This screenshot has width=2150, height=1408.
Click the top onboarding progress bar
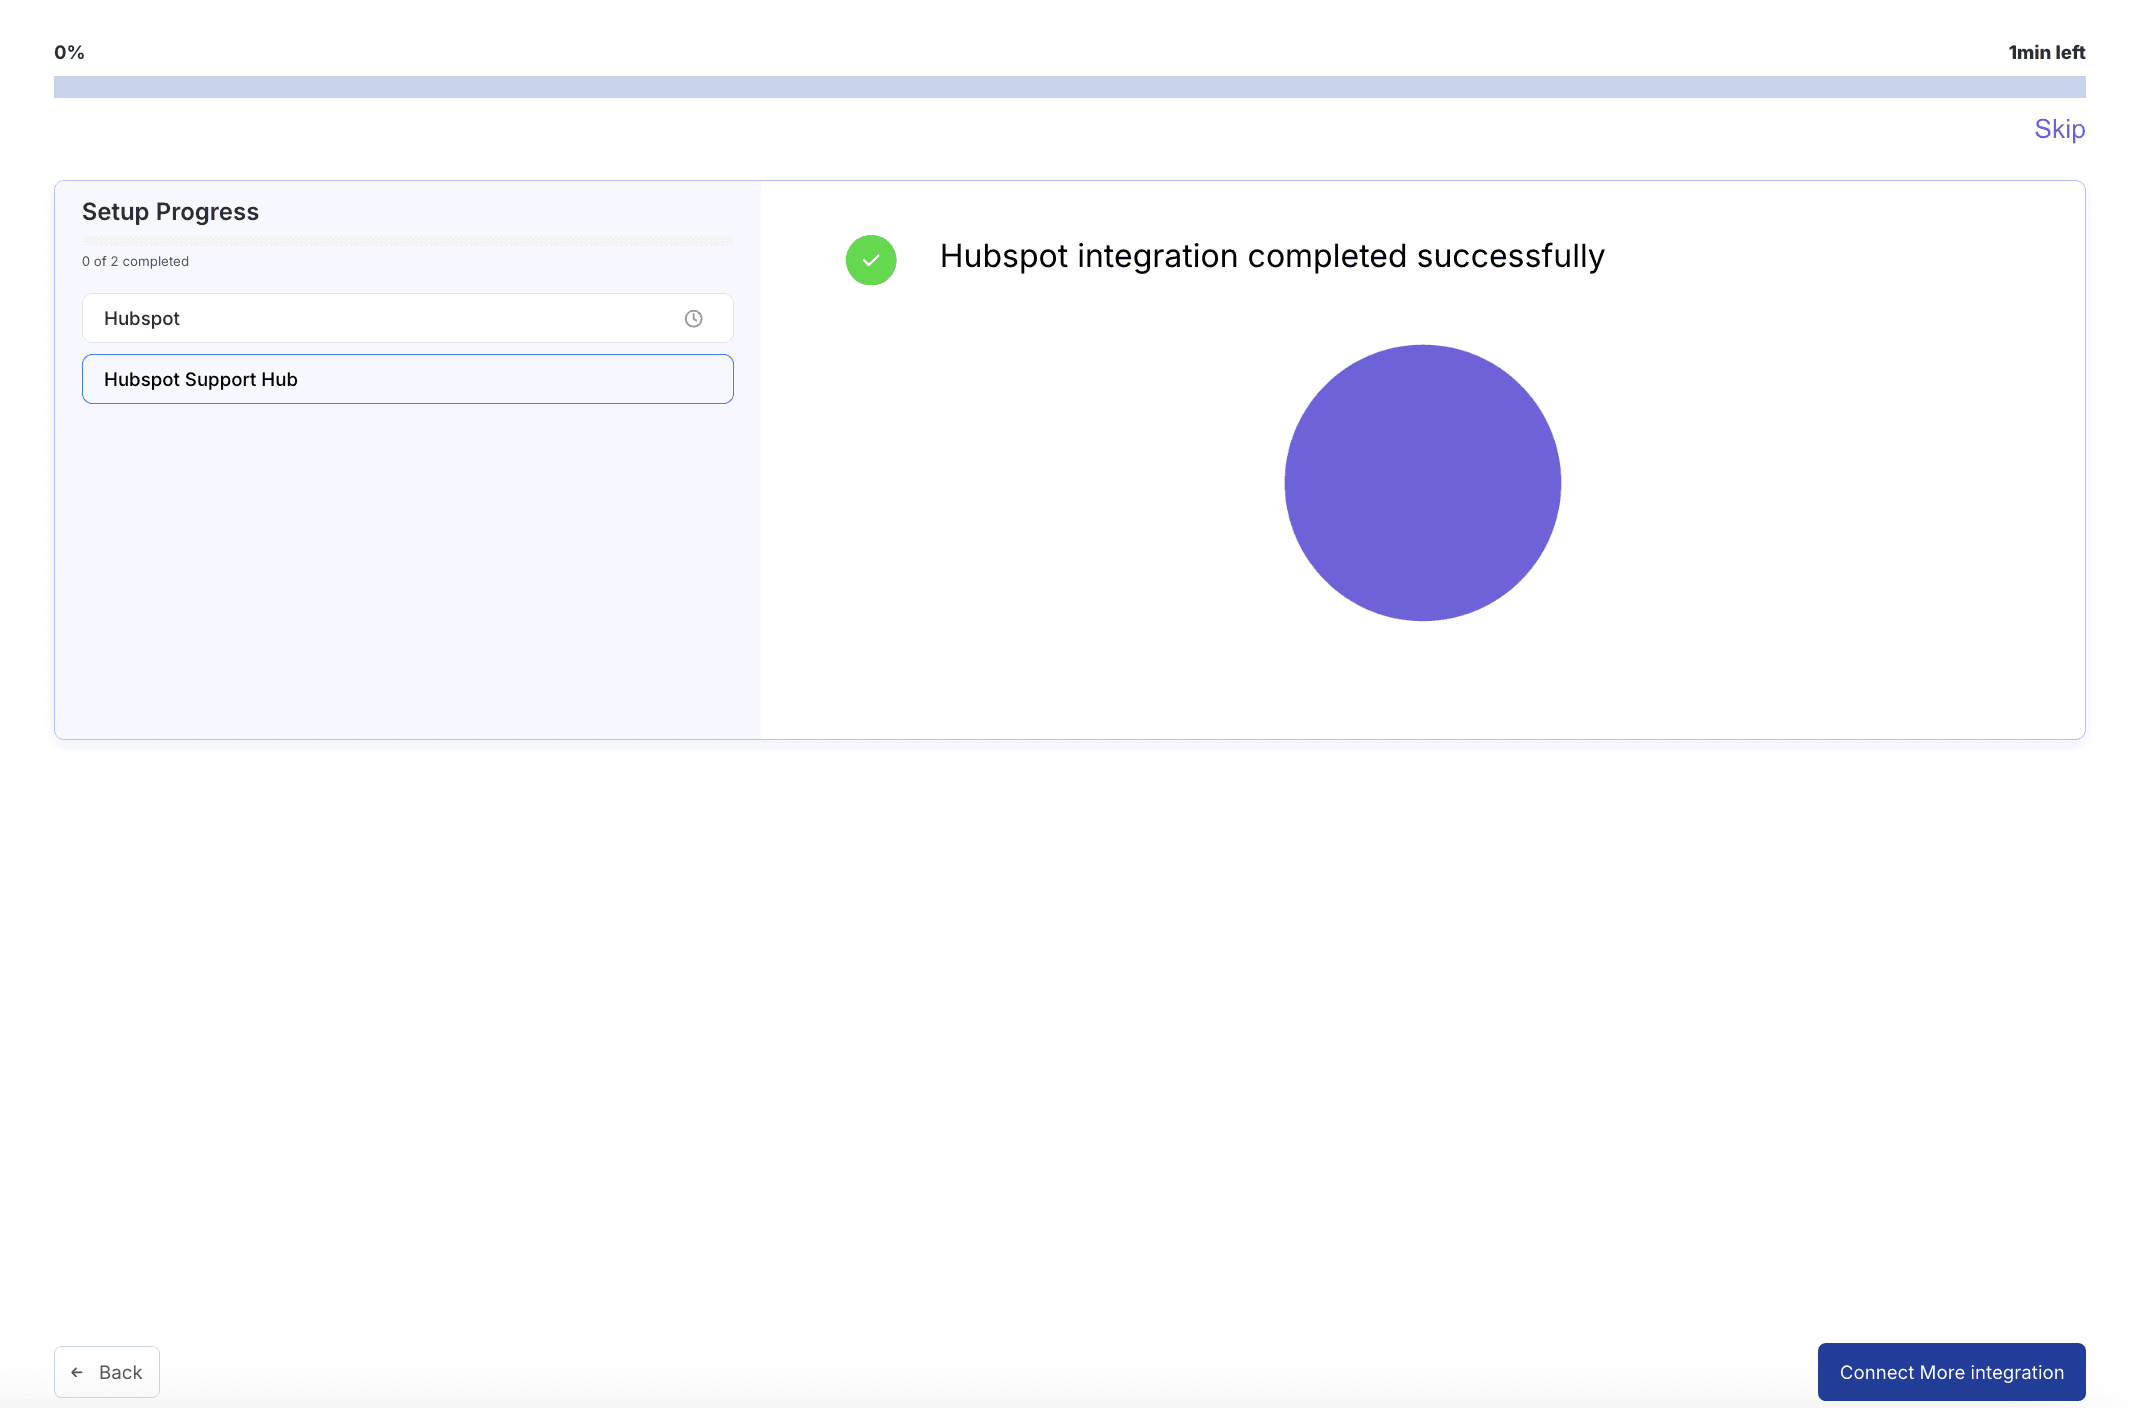click(1068, 87)
